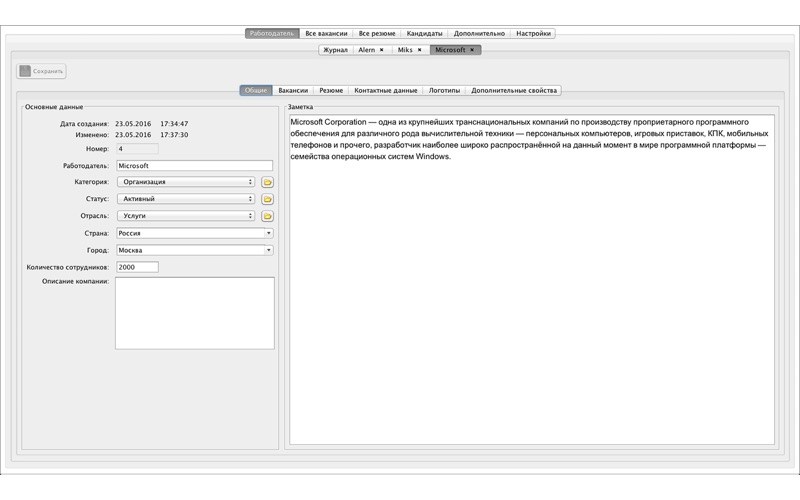Viewport: 800px width, 500px height.
Task: Open the Контактные данные sub-tab
Action: click(386, 90)
